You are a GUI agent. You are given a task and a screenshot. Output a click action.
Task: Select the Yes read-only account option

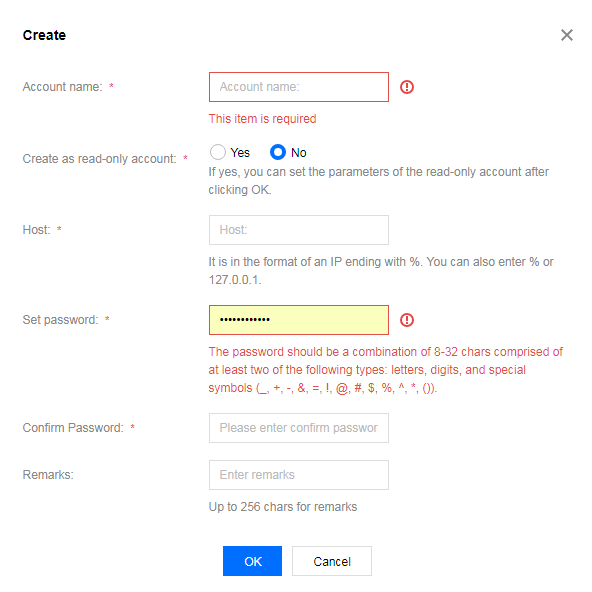pyautogui.click(x=218, y=152)
